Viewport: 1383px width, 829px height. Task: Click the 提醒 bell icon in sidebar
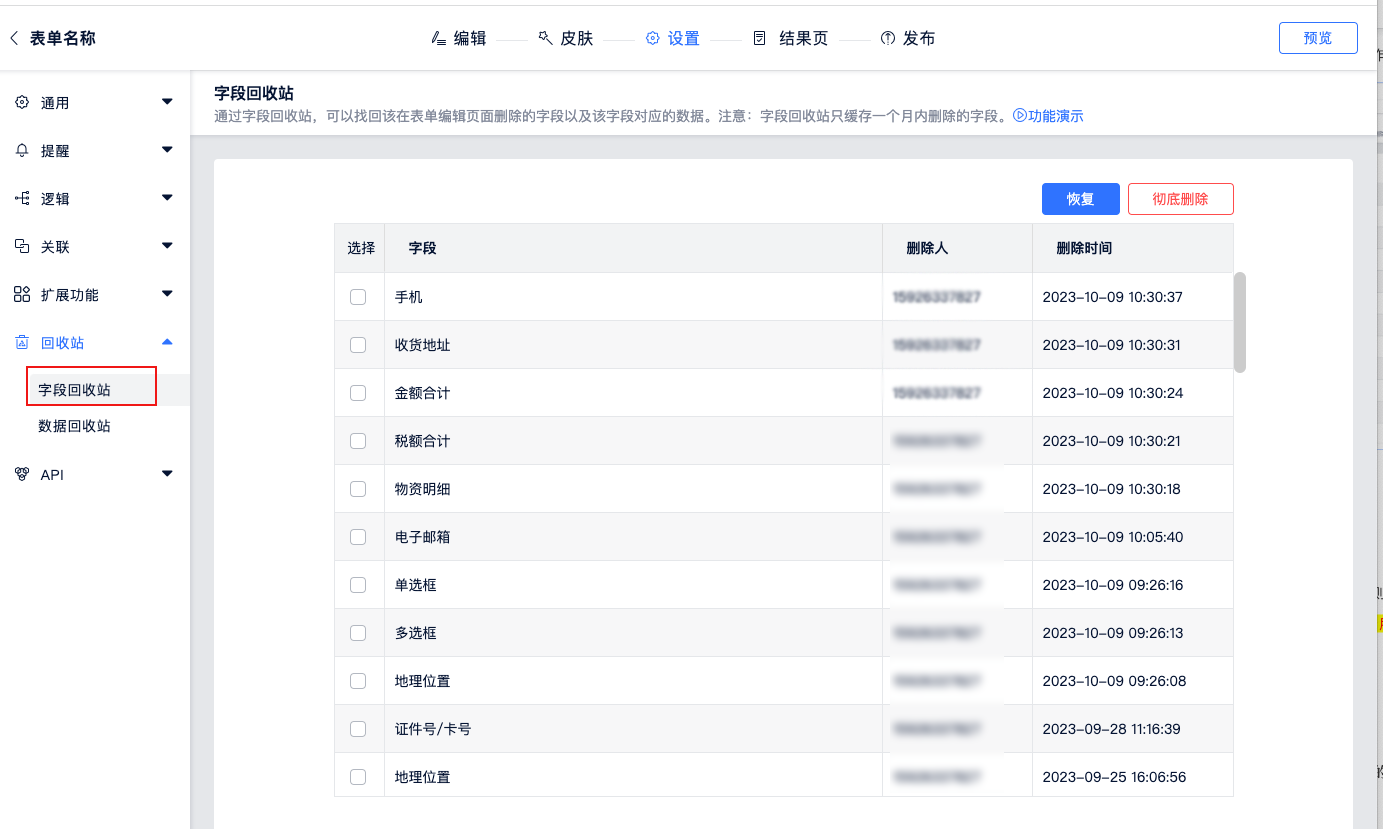pyautogui.click(x=22, y=150)
